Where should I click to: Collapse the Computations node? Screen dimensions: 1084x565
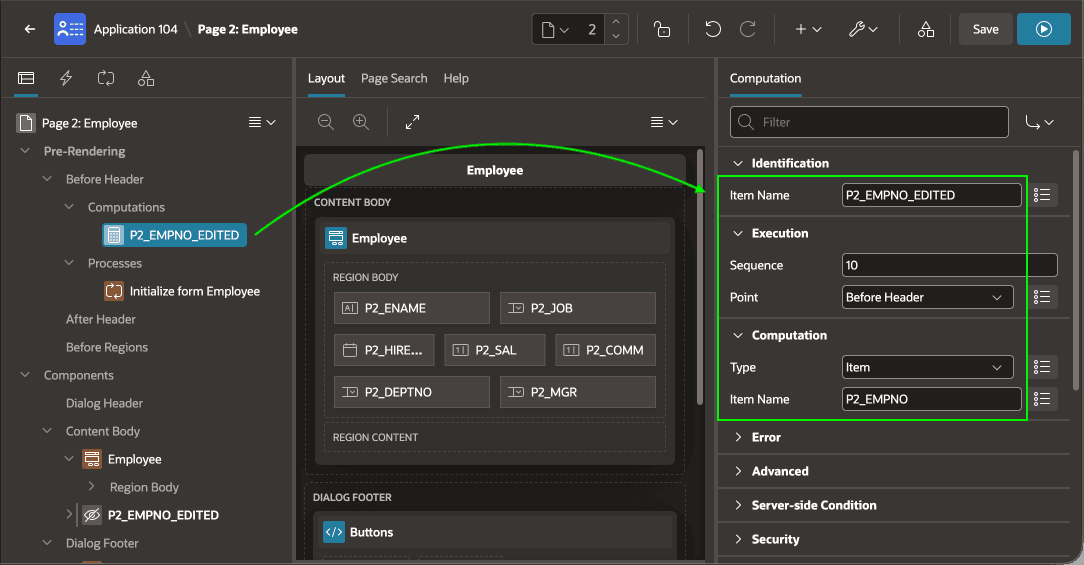(69, 207)
